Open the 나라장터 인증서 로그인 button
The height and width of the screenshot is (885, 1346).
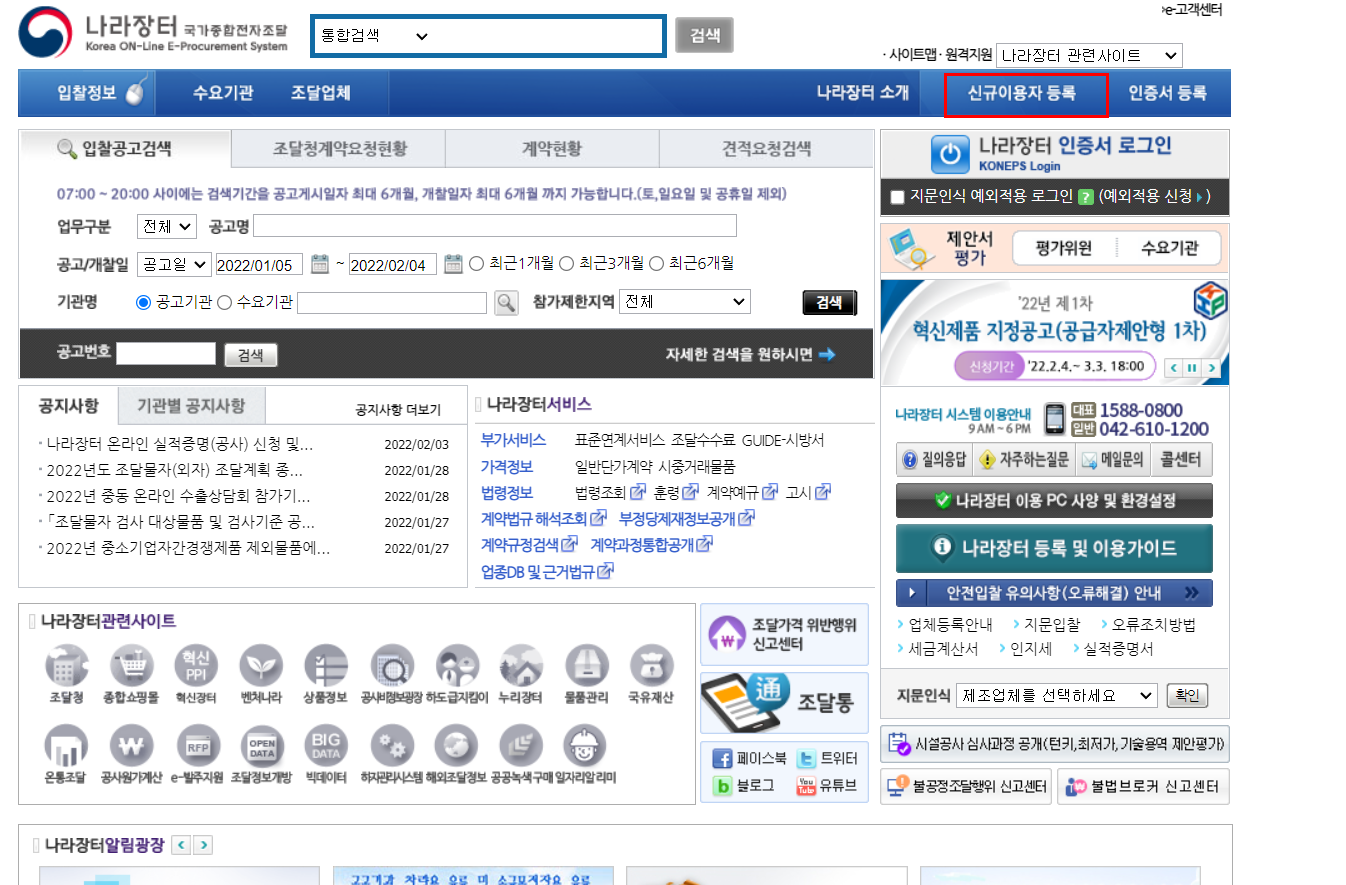pyautogui.click(x=1054, y=152)
